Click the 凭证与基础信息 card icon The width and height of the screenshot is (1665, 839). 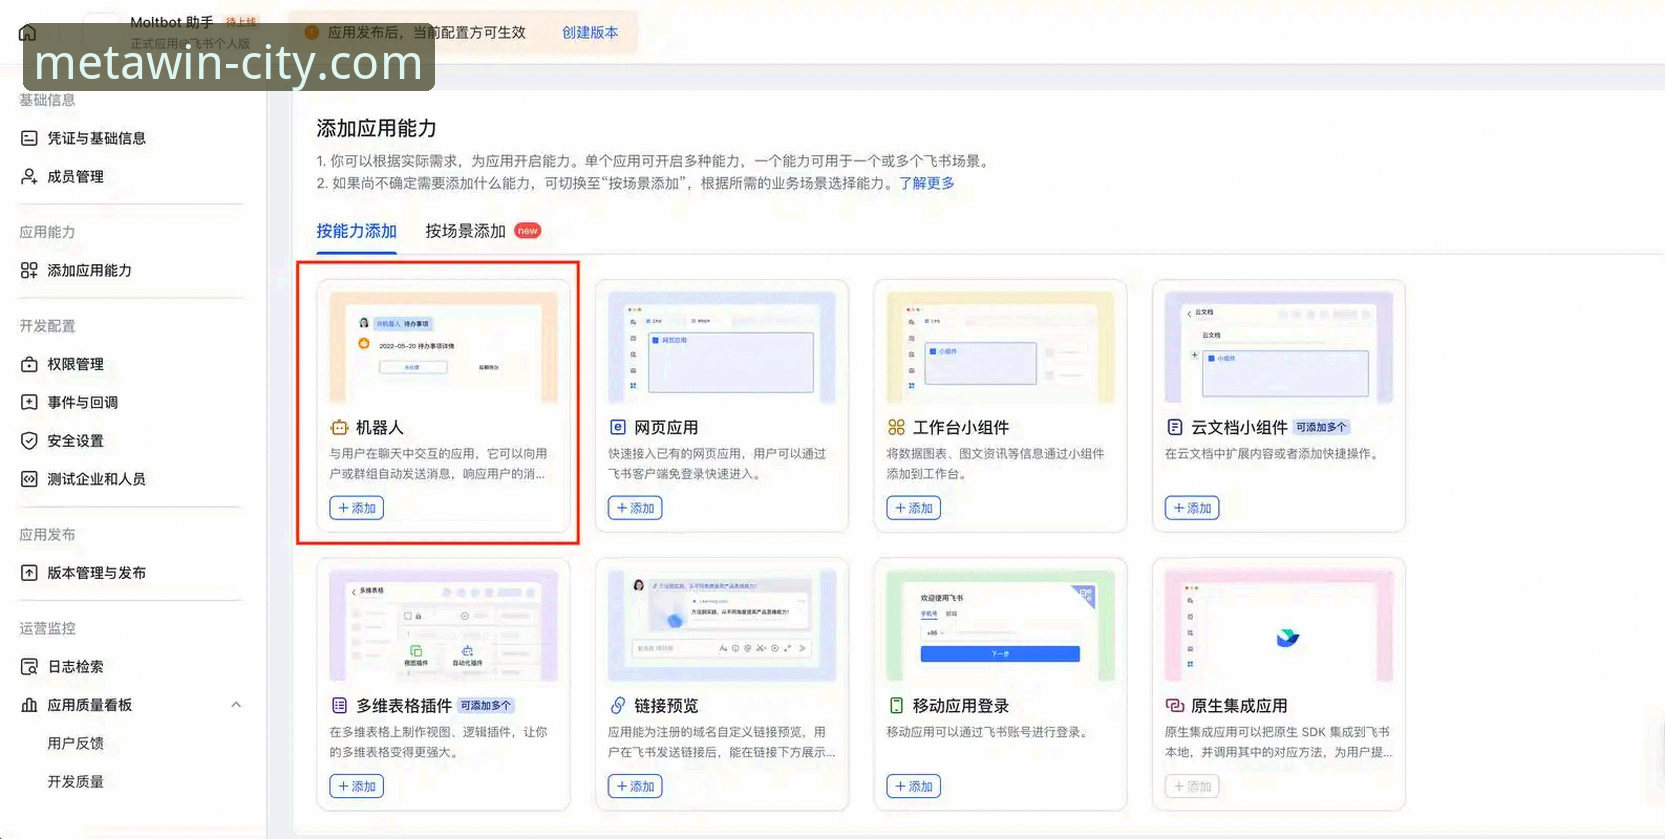click(29, 138)
